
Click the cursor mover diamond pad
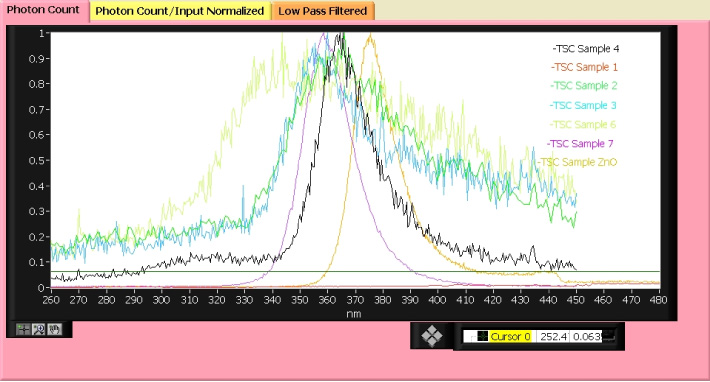(432, 336)
